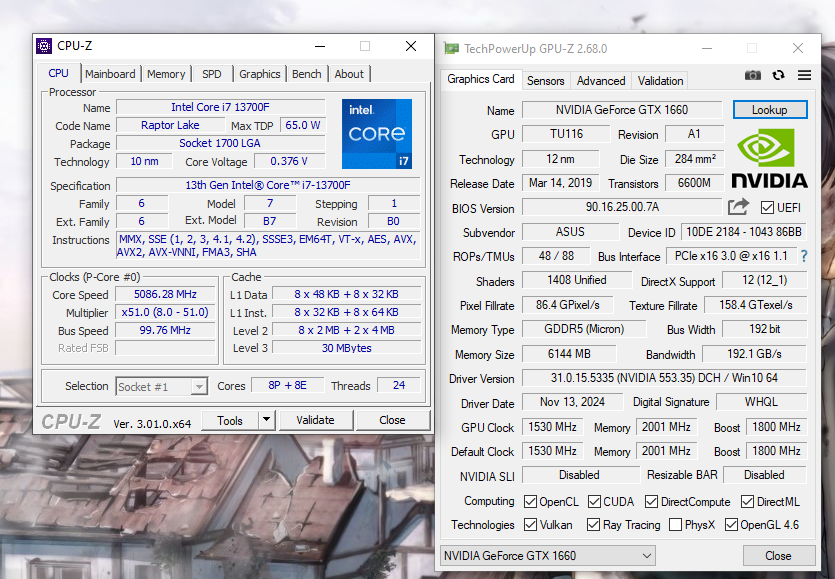This screenshot has height=579, width=835.
Task: Take GPU-Z screenshot with camera icon
Action: point(752,75)
